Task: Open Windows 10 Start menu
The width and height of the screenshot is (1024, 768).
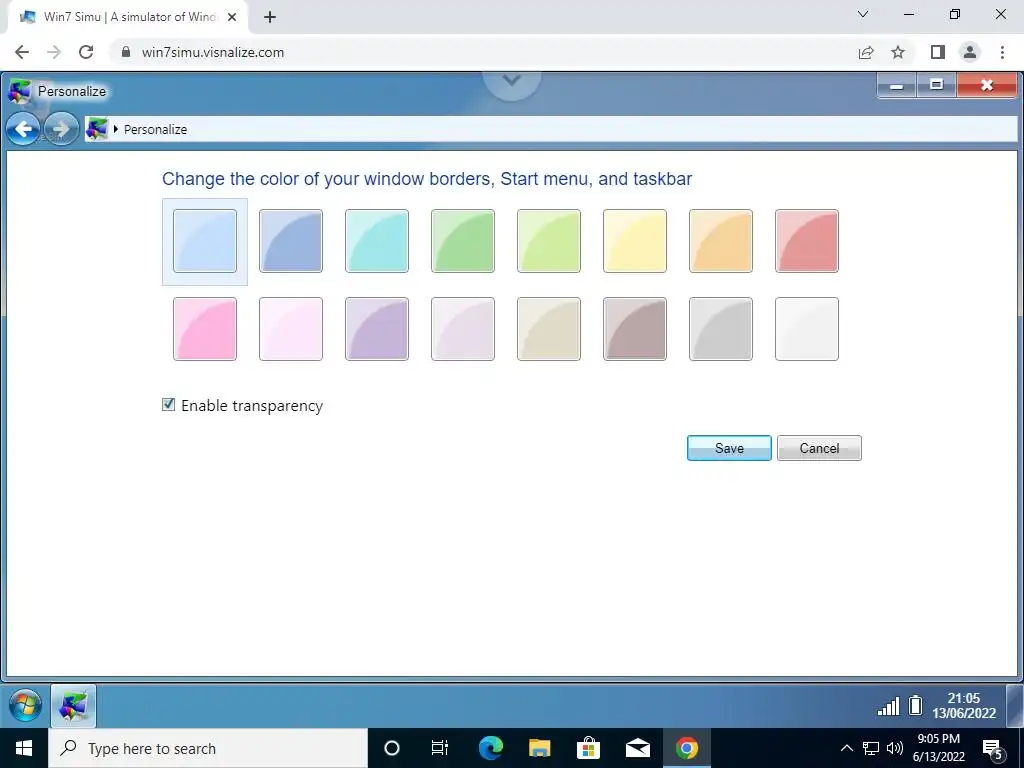Action: pyautogui.click(x=24, y=748)
